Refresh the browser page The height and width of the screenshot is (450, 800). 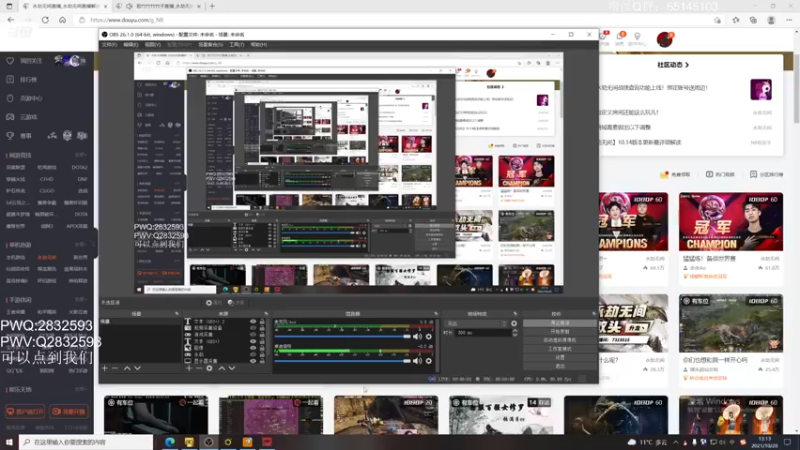pyautogui.click(x=45, y=20)
